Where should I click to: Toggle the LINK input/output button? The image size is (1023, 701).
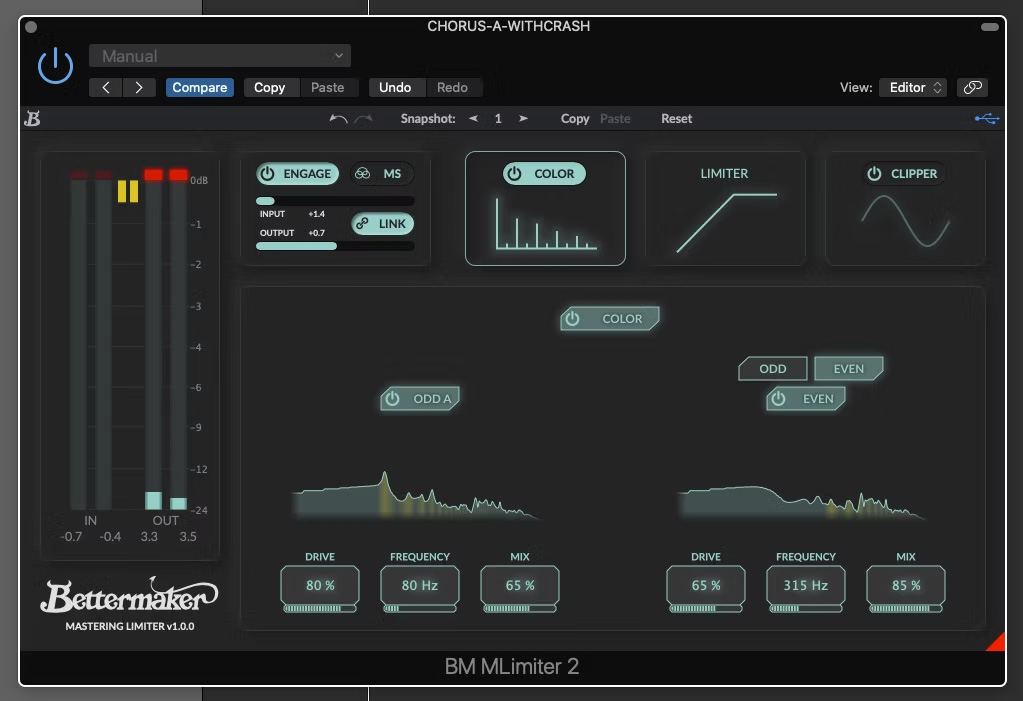[383, 224]
